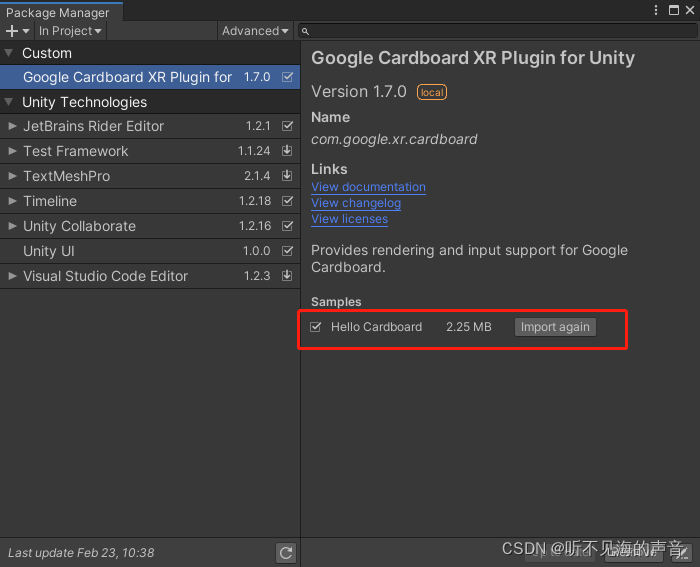Viewport: 700px width, 567px height.
Task: Collapse the Unity Technologies group
Action: pyautogui.click(x=8, y=102)
